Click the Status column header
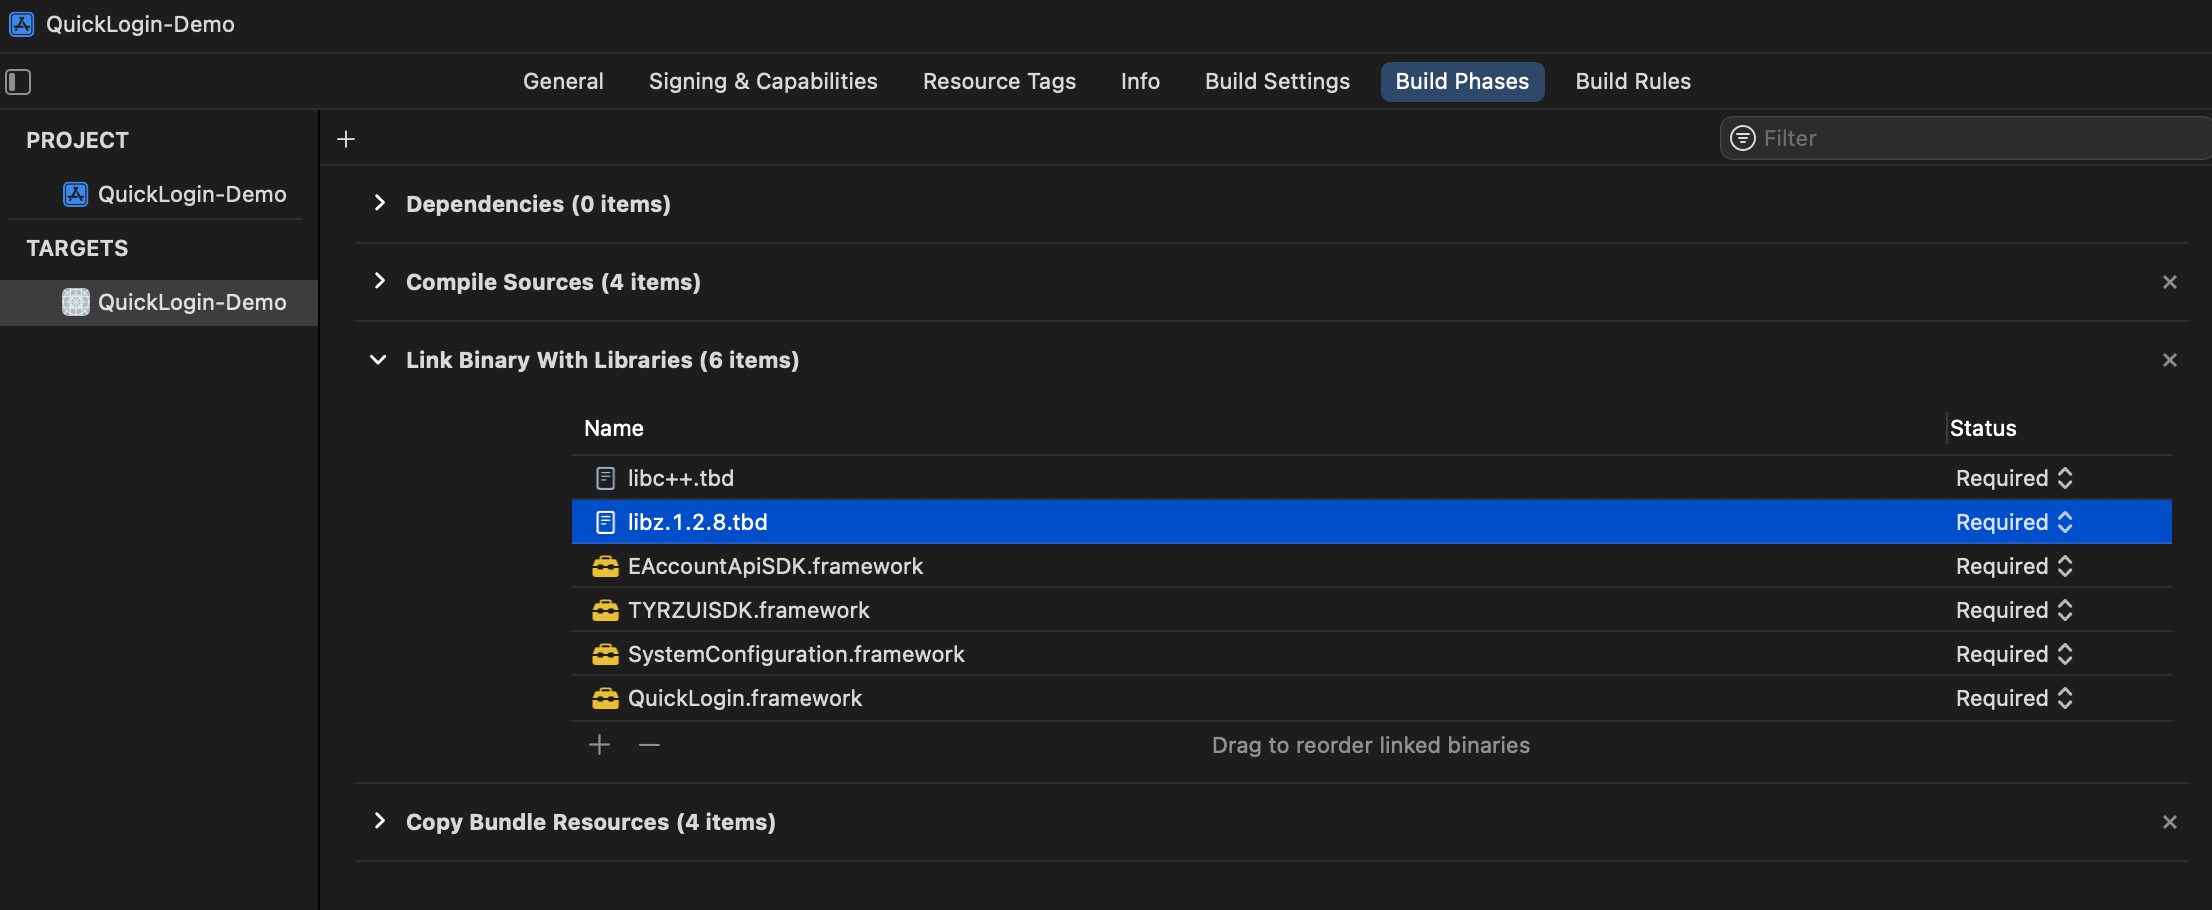 [x=1983, y=428]
